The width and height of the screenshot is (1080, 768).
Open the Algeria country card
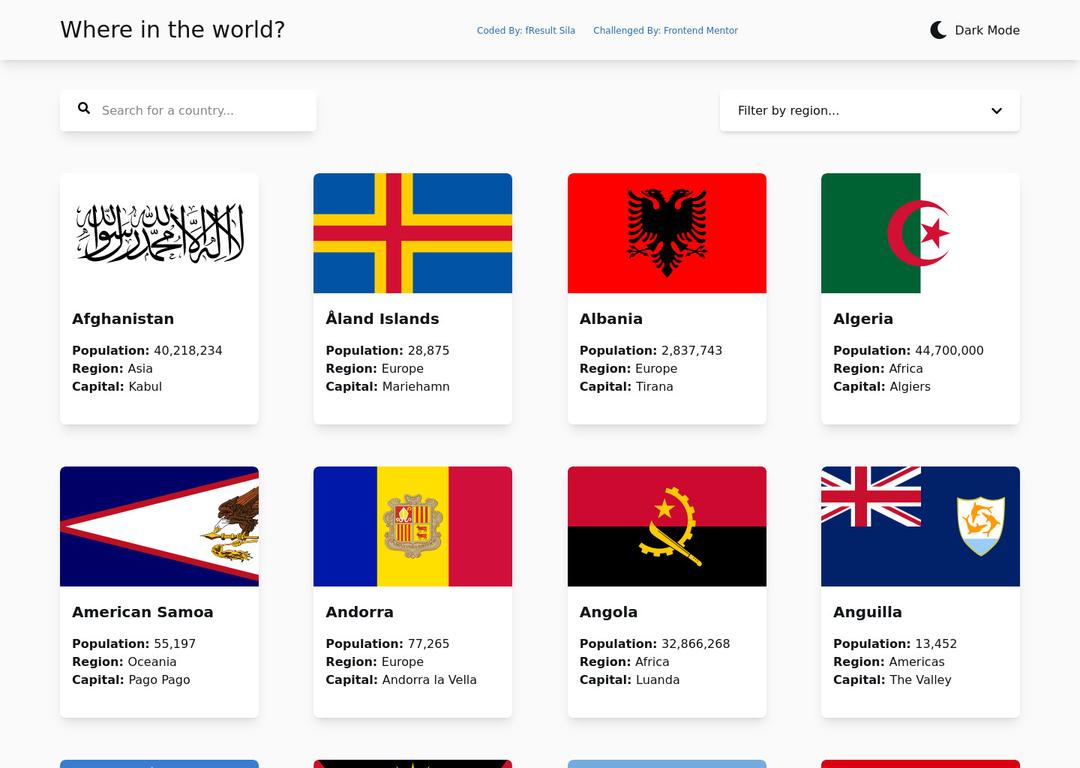920,298
